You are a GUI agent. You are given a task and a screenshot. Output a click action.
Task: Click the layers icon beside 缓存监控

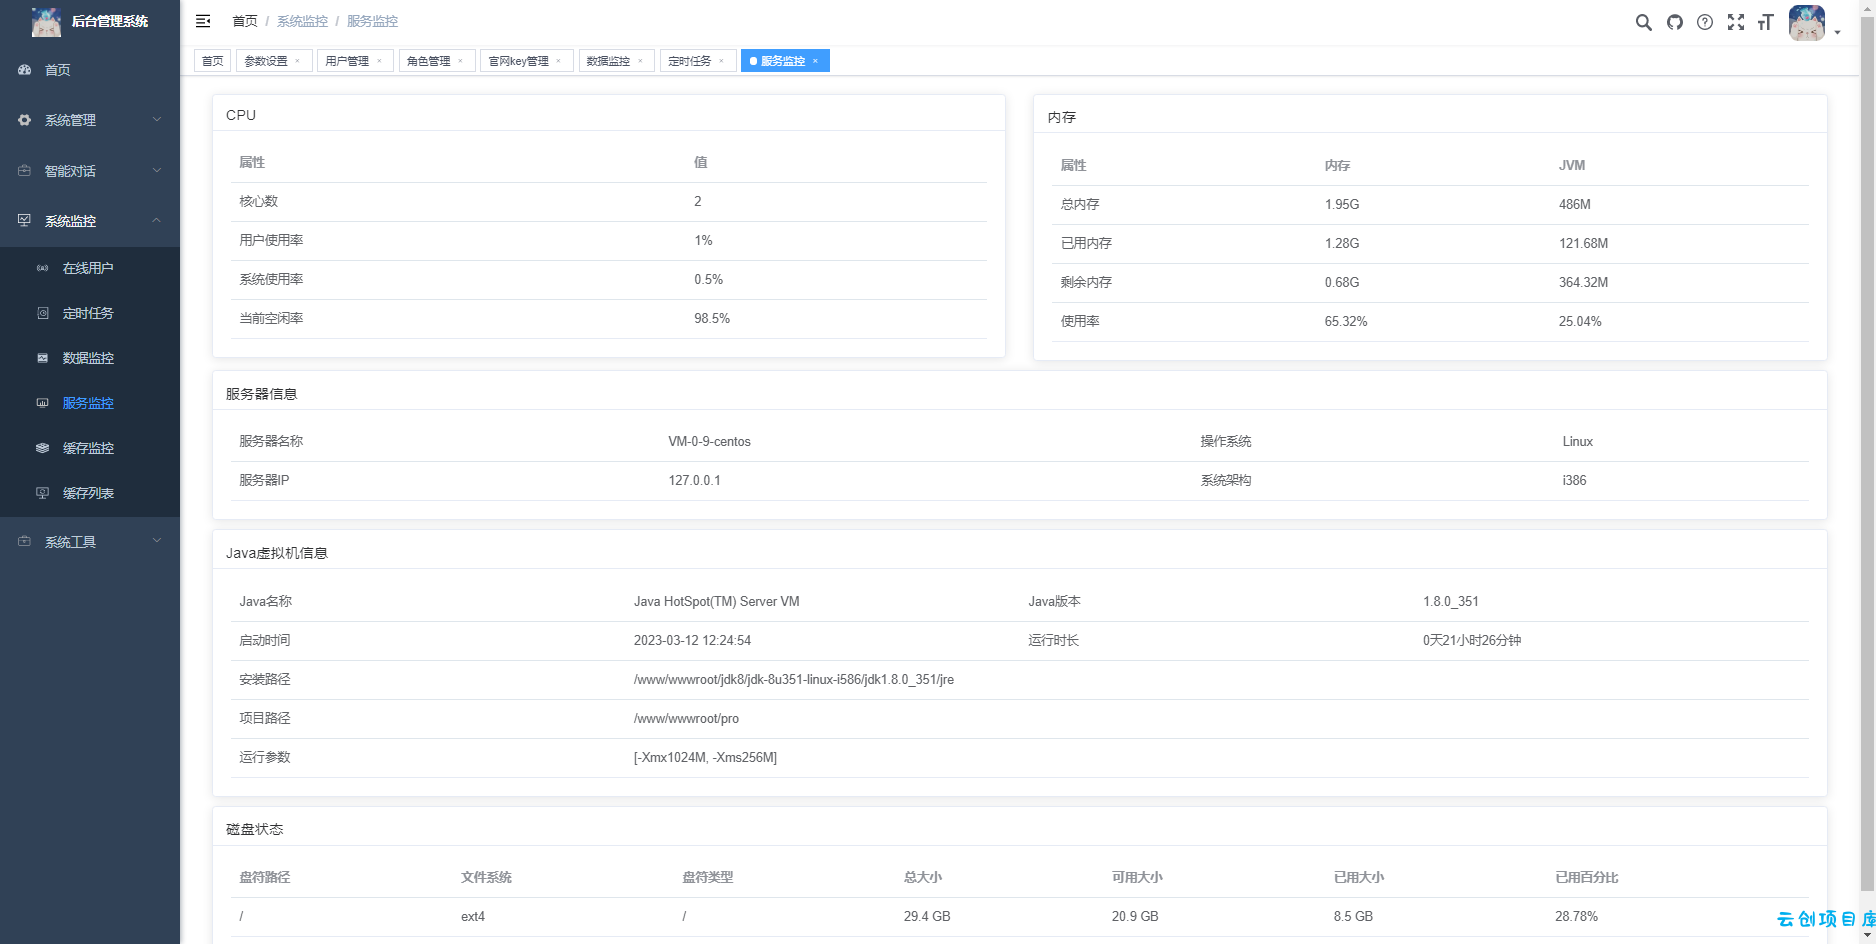(42, 448)
